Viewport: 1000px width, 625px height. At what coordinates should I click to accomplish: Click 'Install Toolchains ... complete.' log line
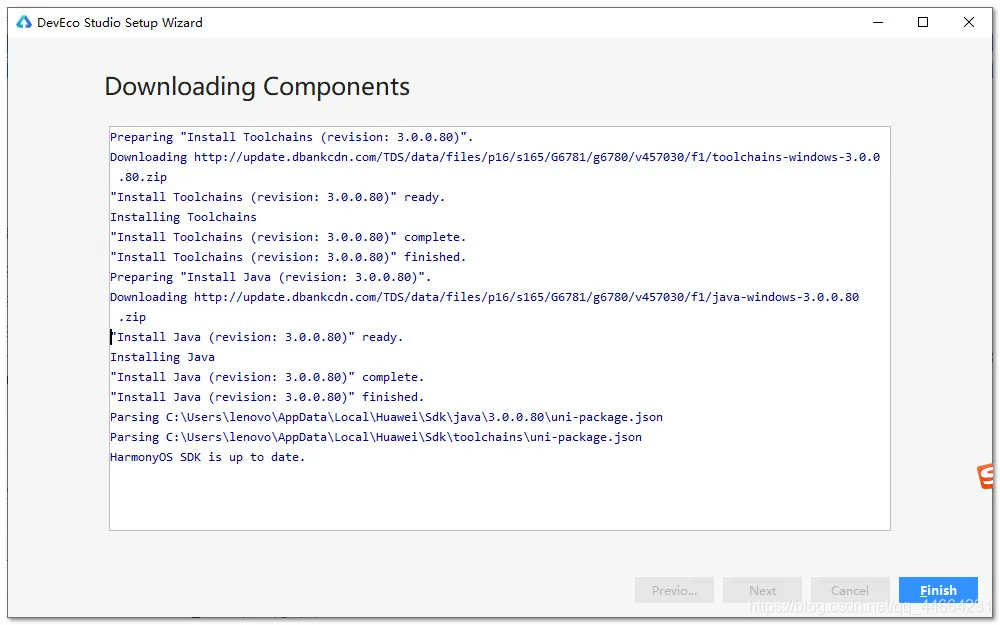(288, 237)
